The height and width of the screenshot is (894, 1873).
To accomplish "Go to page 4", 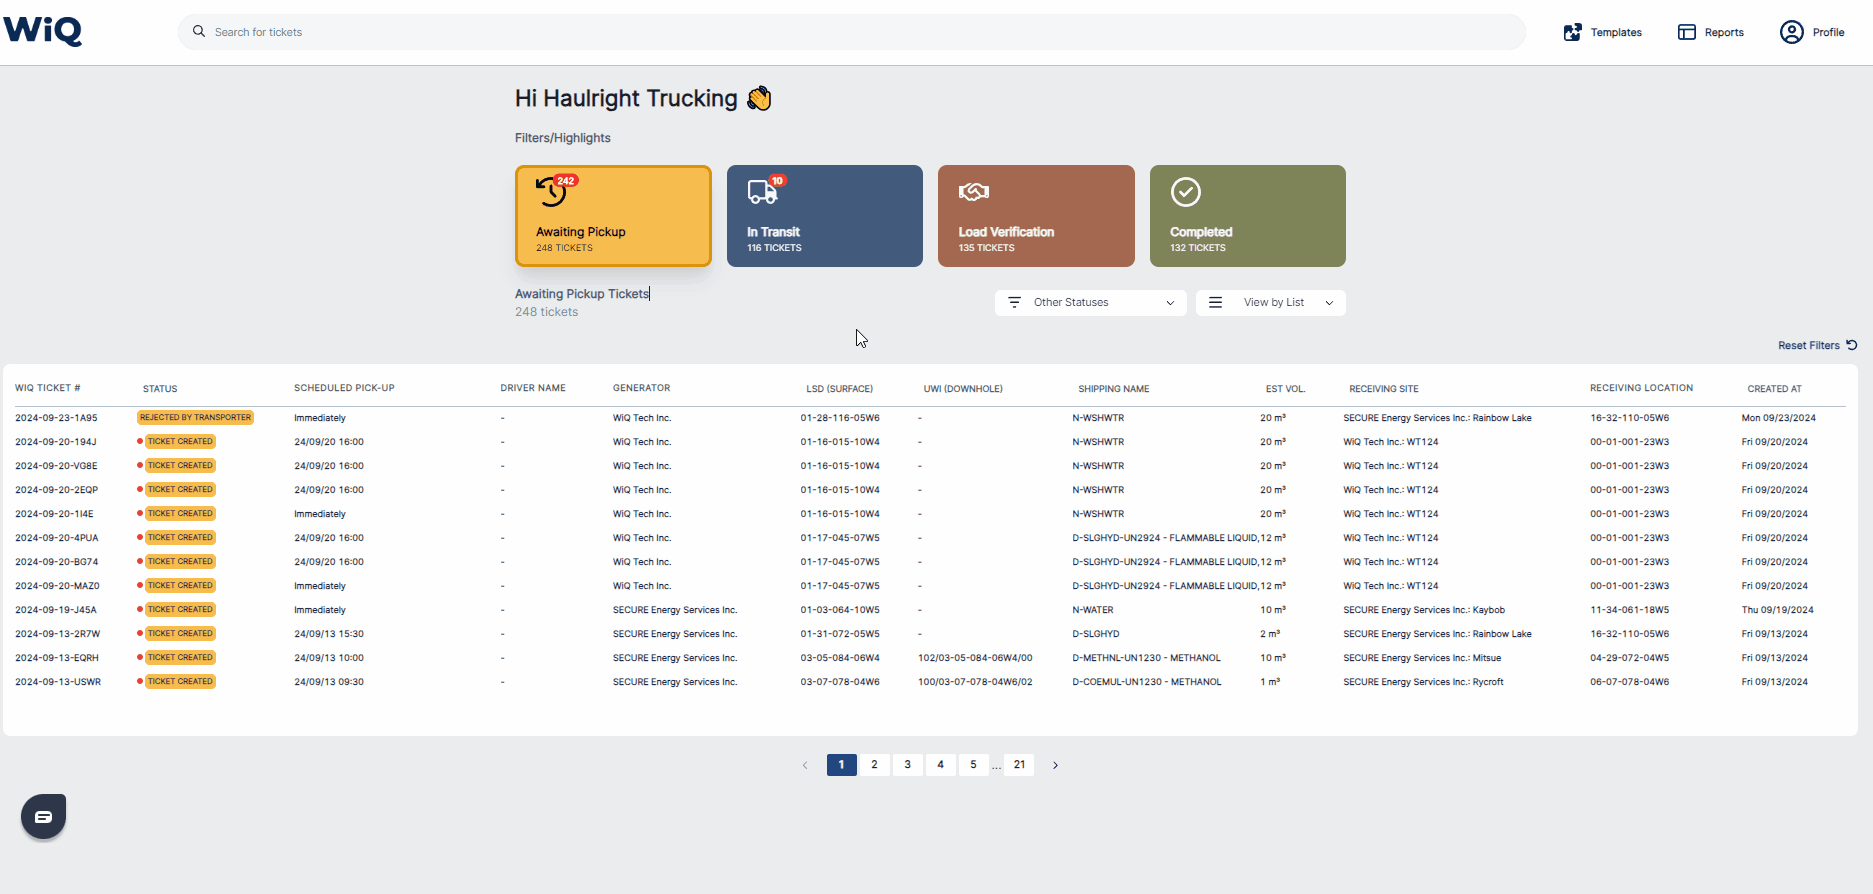I will 940,765.
